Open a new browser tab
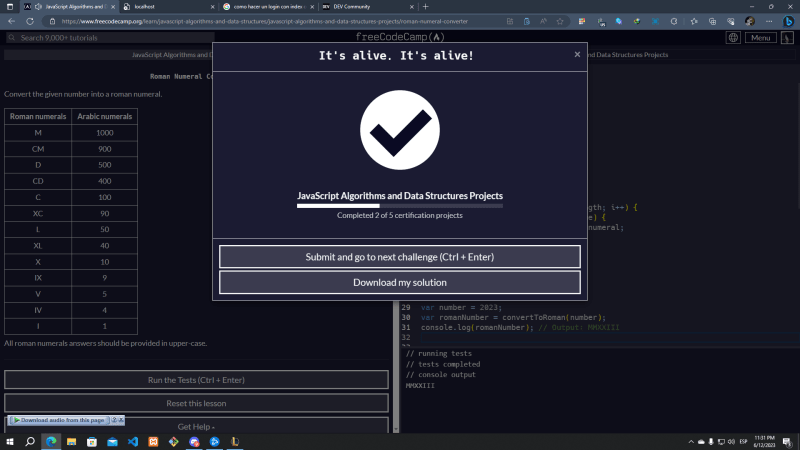 426,7
